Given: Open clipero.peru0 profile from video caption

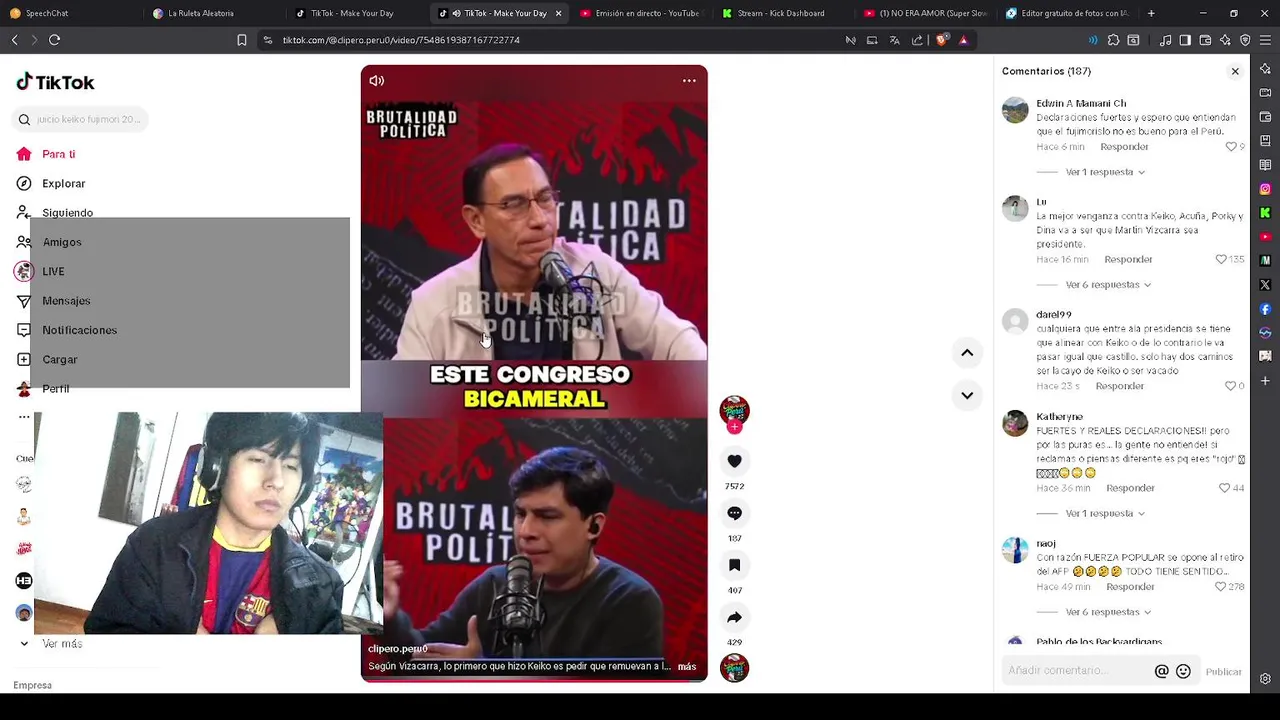Looking at the screenshot, I should (397, 649).
